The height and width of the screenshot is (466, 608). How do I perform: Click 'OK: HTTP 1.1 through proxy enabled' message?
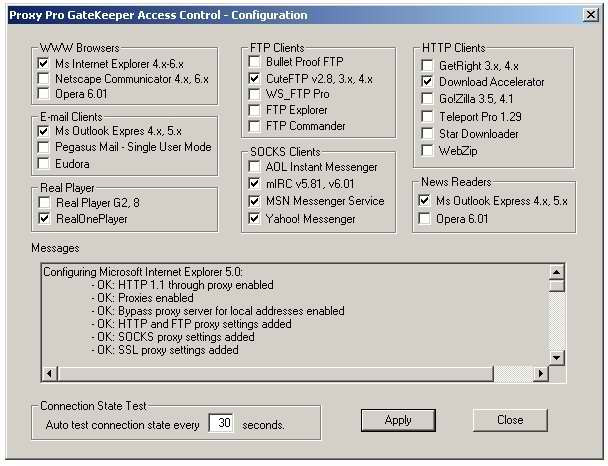tap(183, 285)
